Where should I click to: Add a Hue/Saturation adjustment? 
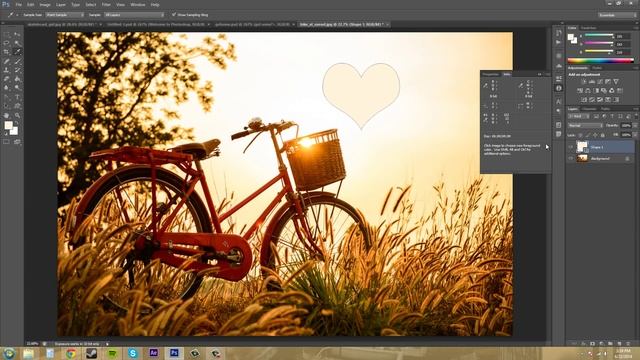580,91
